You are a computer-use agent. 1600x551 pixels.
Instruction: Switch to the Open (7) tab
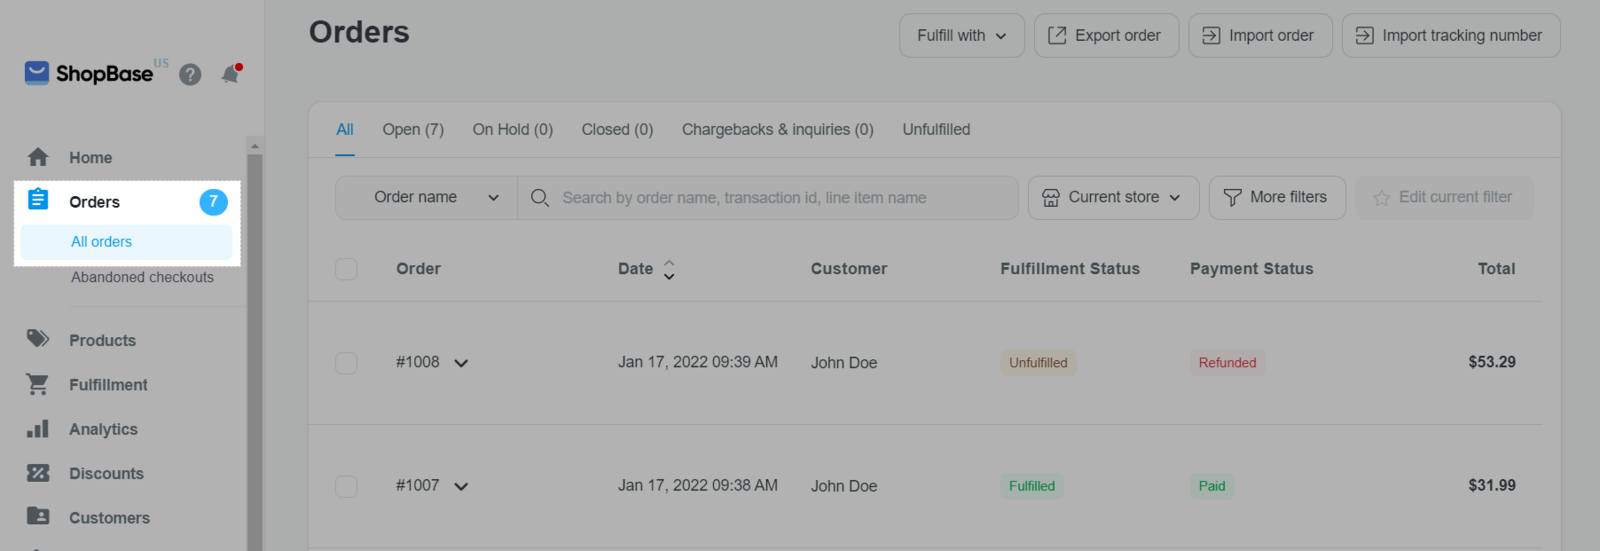(413, 130)
